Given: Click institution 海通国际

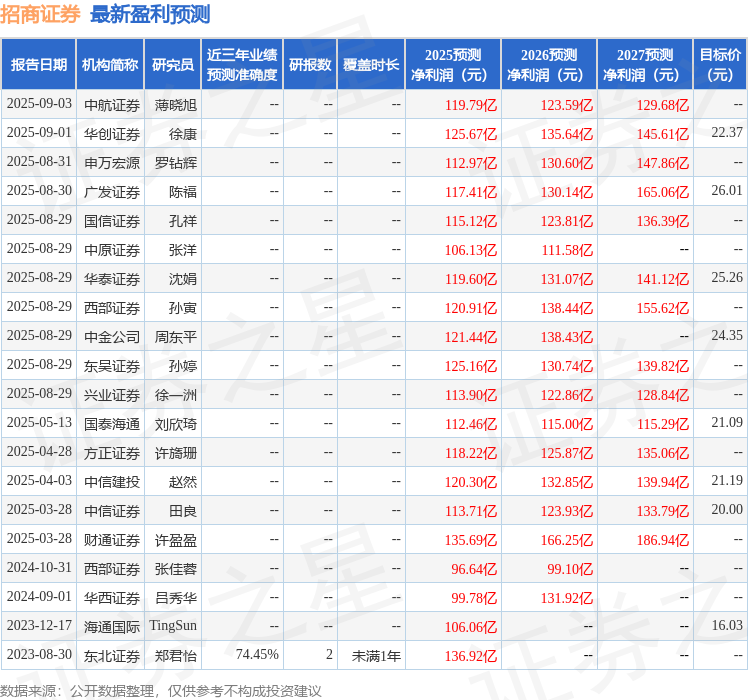Looking at the screenshot, I should 112,627.
